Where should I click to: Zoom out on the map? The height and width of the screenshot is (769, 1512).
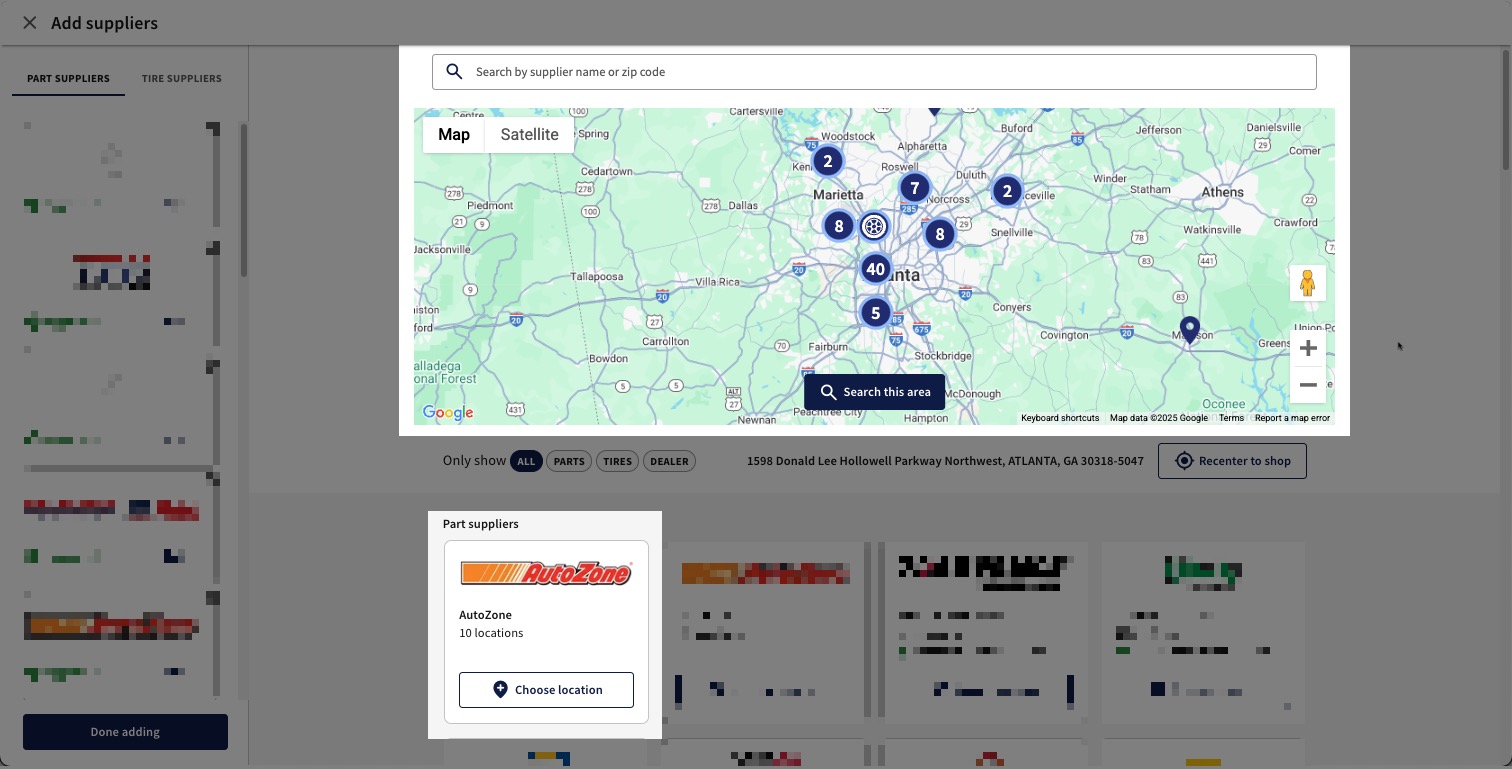pyautogui.click(x=1307, y=384)
